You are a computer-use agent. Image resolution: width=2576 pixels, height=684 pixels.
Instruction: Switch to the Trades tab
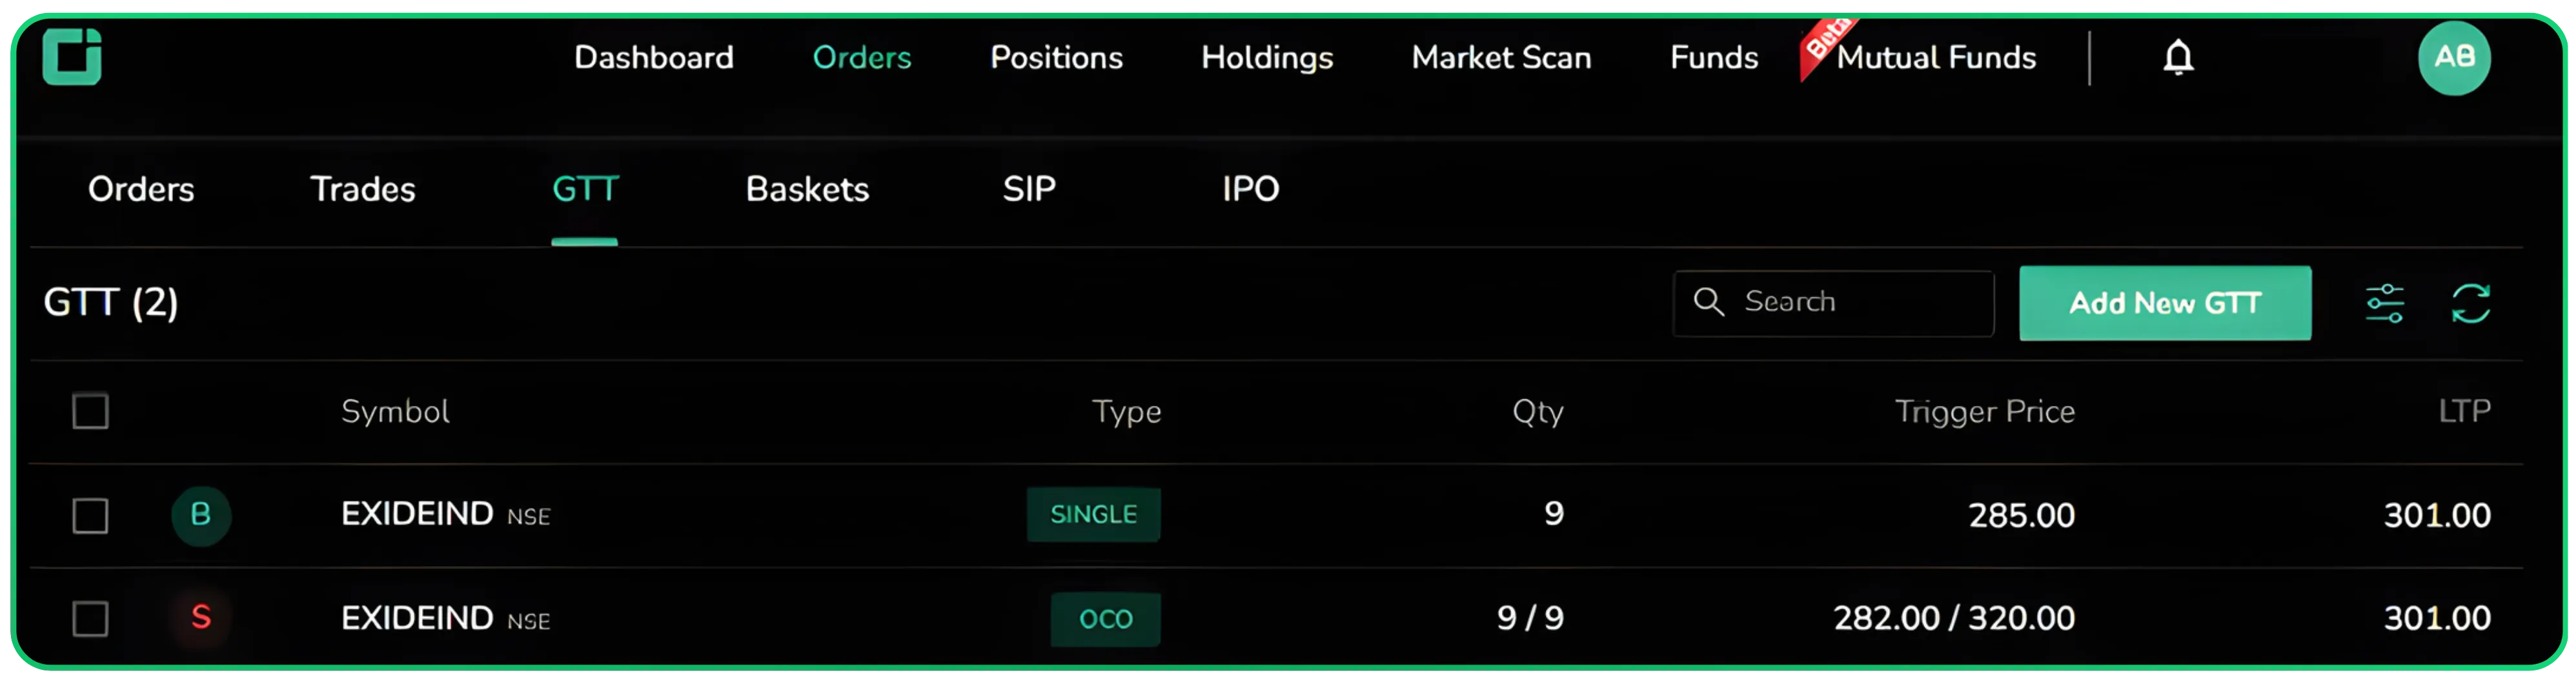pyautogui.click(x=363, y=189)
